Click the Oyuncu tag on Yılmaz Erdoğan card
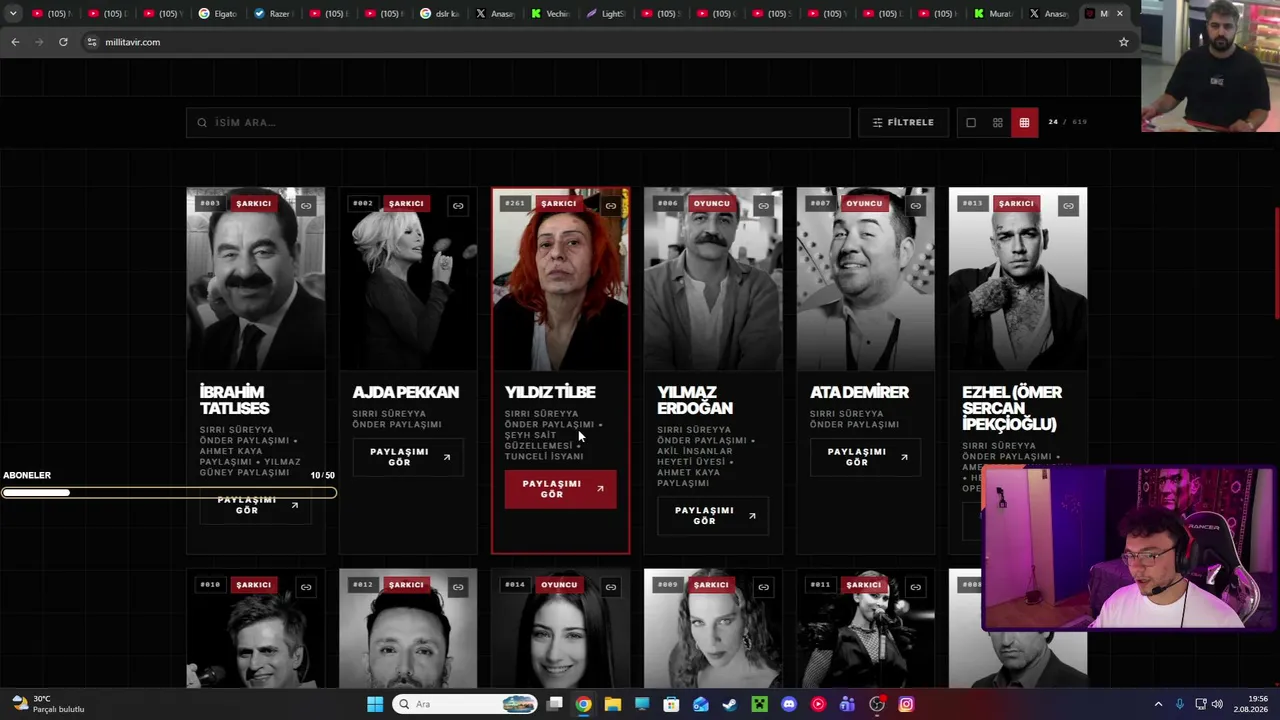Viewport: 1280px width, 720px height. [712, 204]
